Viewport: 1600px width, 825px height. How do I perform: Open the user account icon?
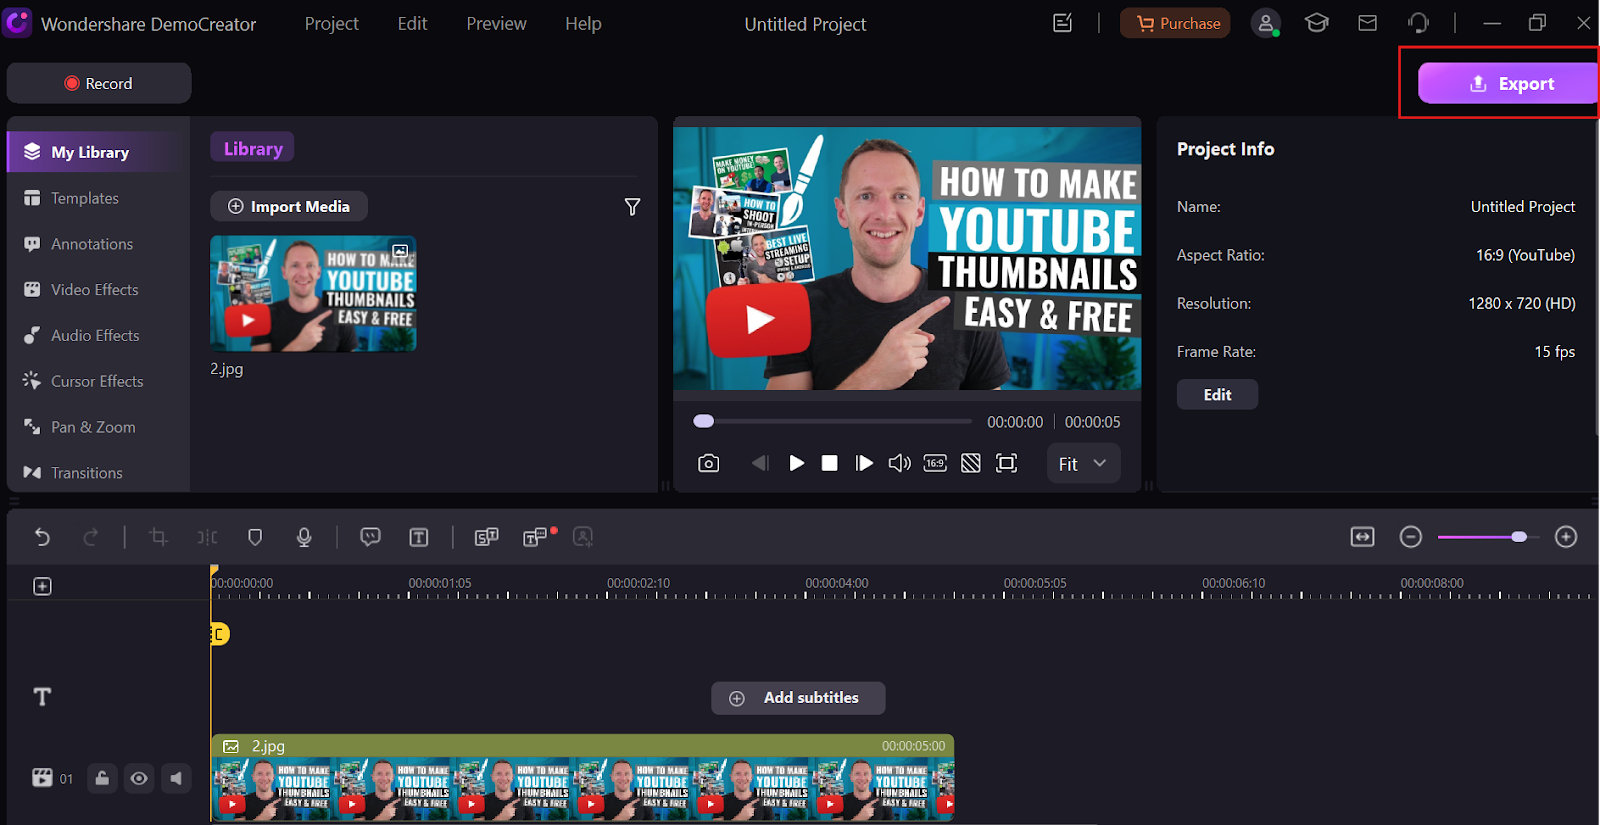click(1266, 23)
